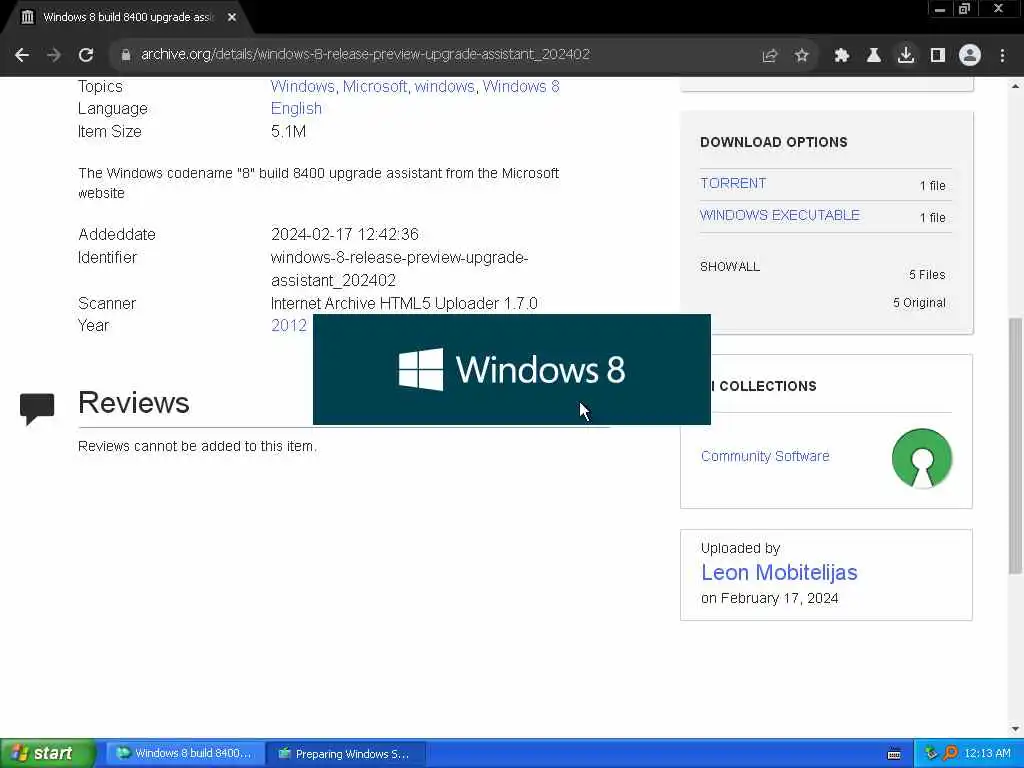This screenshot has width=1024, height=768.
Task: Click the keyboard icon in the taskbar
Action: click(894, 754)
